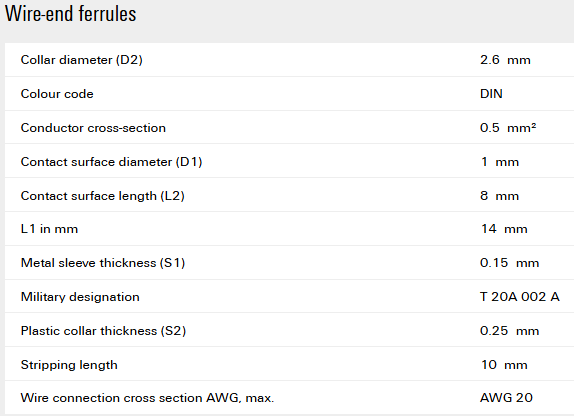Screen dimensions: 574x416
Task: Select the L1 in mm label
Action: tap(49, 229)
